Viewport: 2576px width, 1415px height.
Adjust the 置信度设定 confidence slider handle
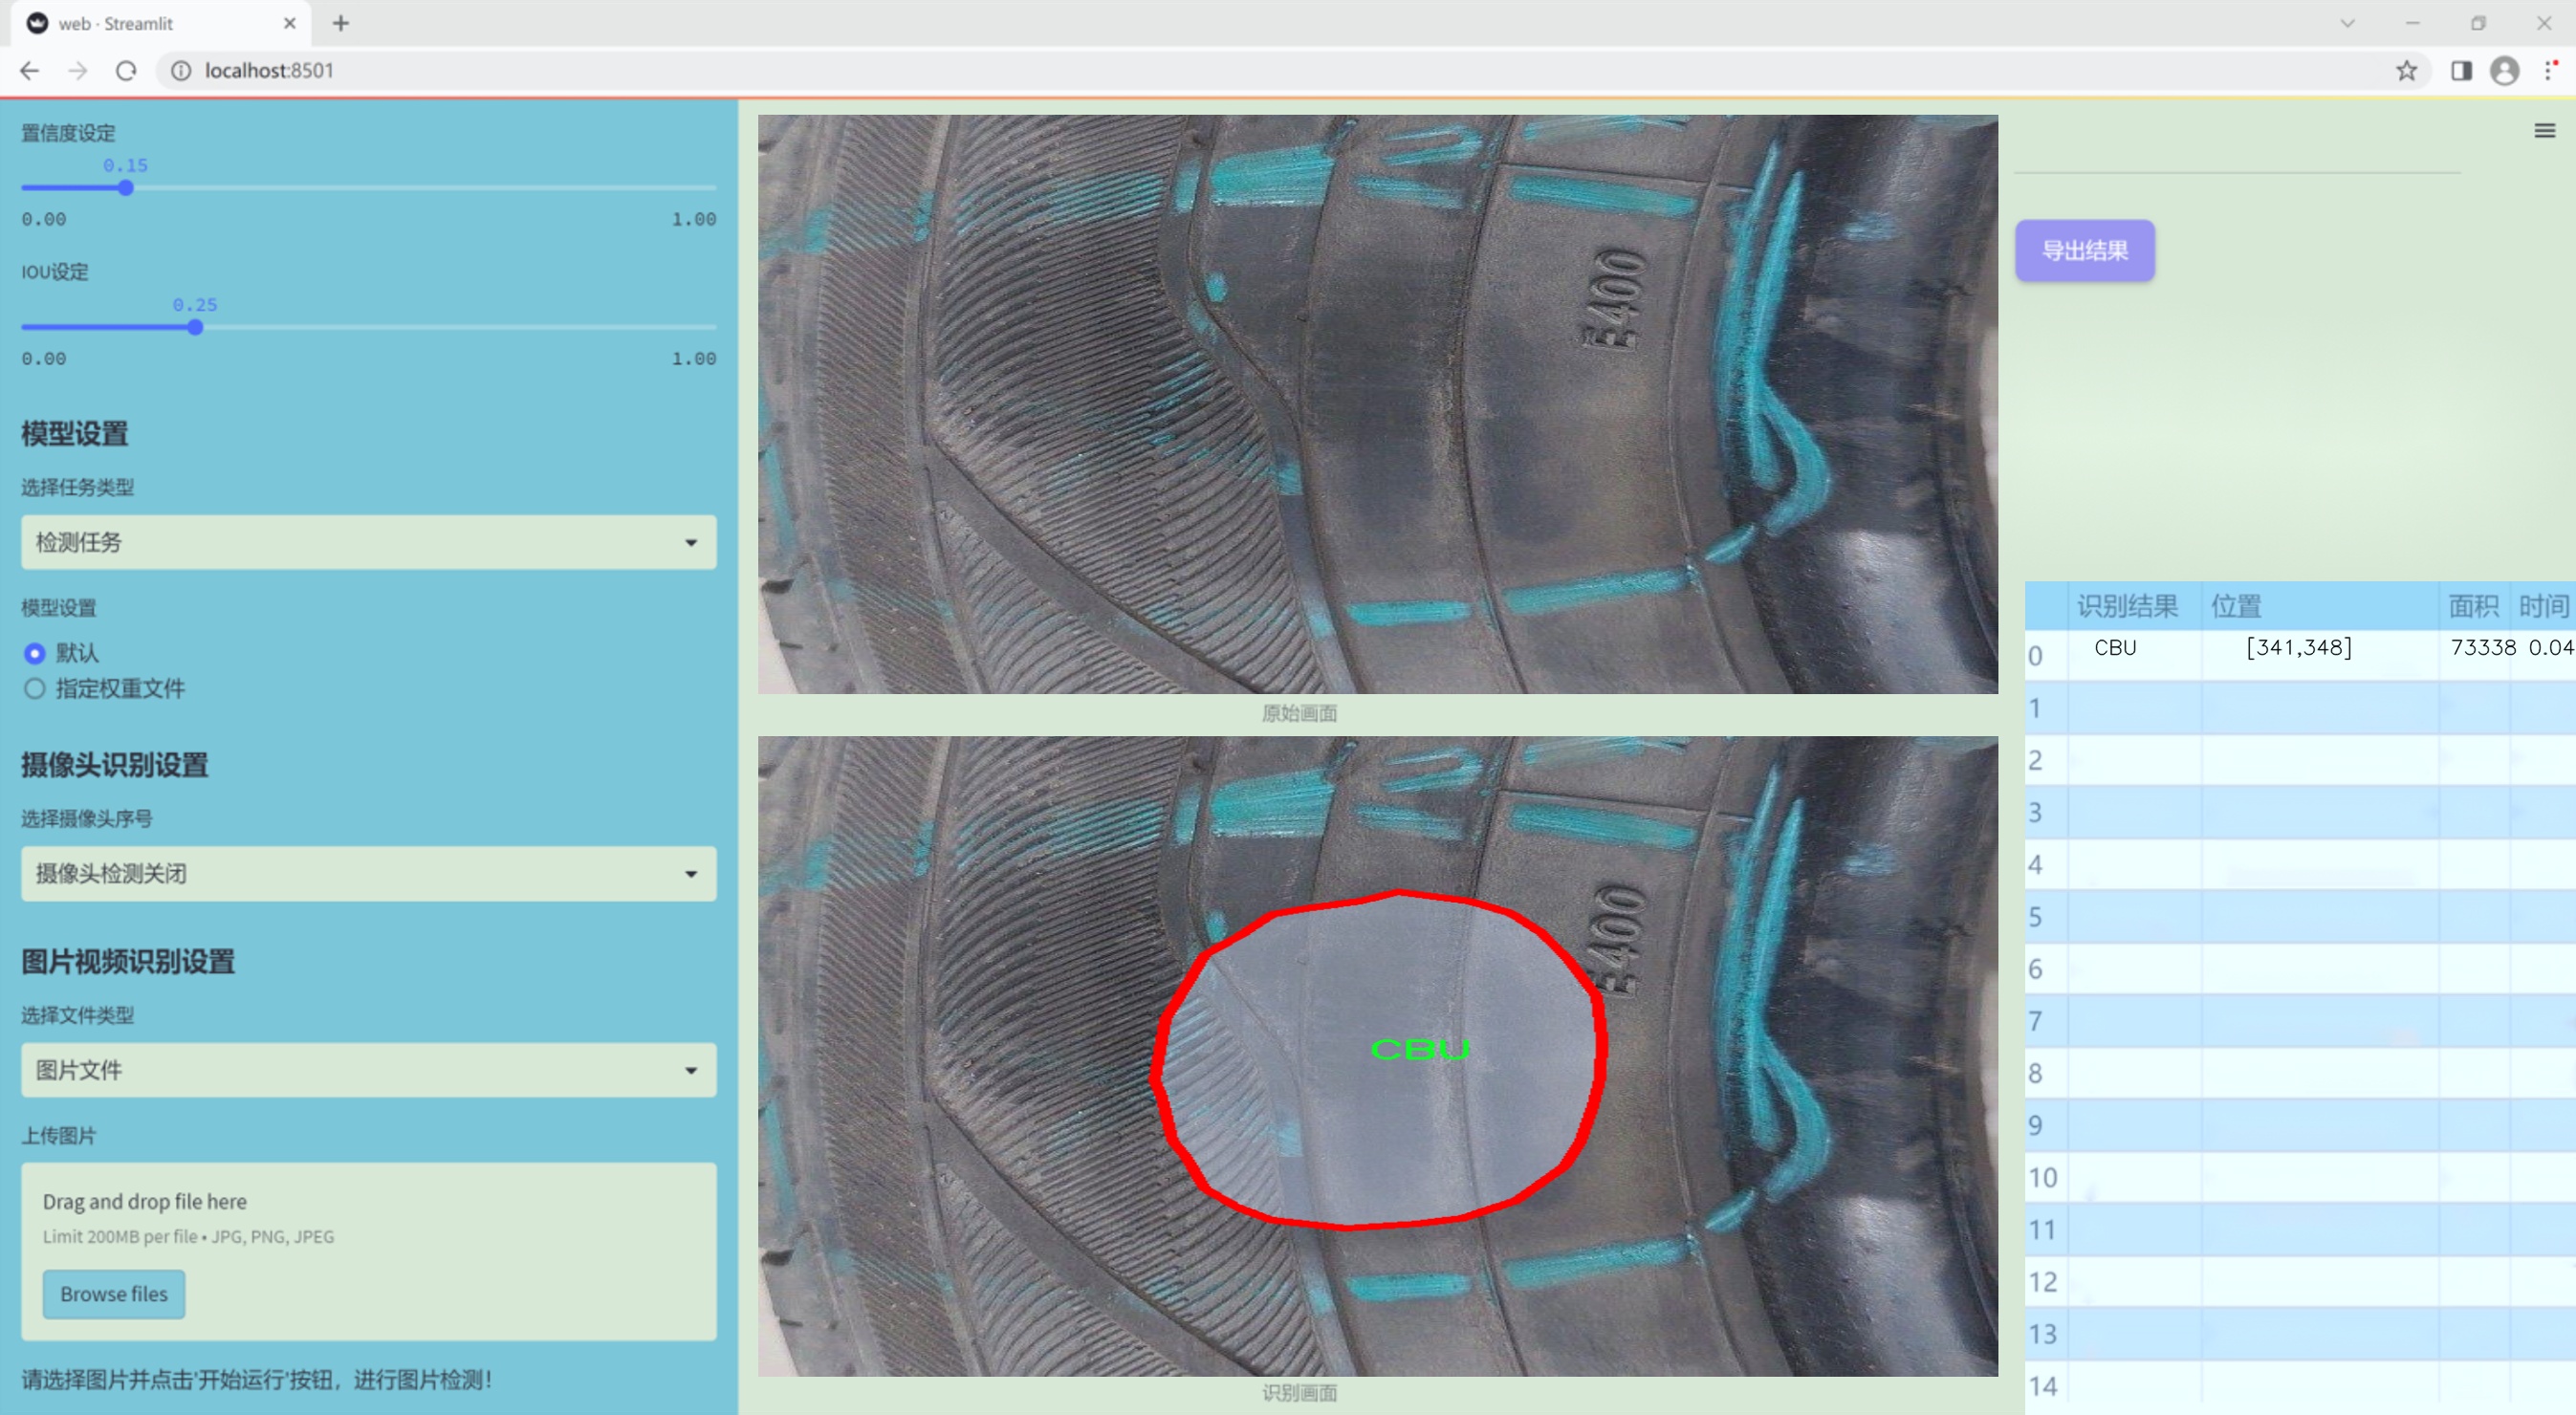126,188
